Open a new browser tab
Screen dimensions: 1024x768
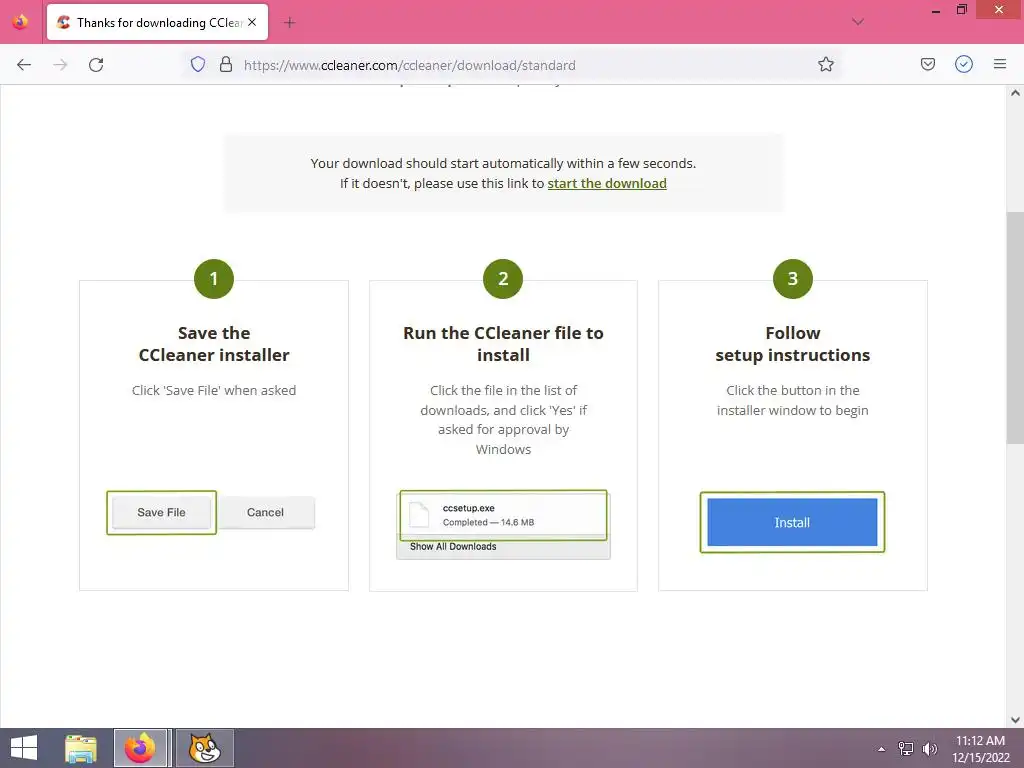coord(289,23)
